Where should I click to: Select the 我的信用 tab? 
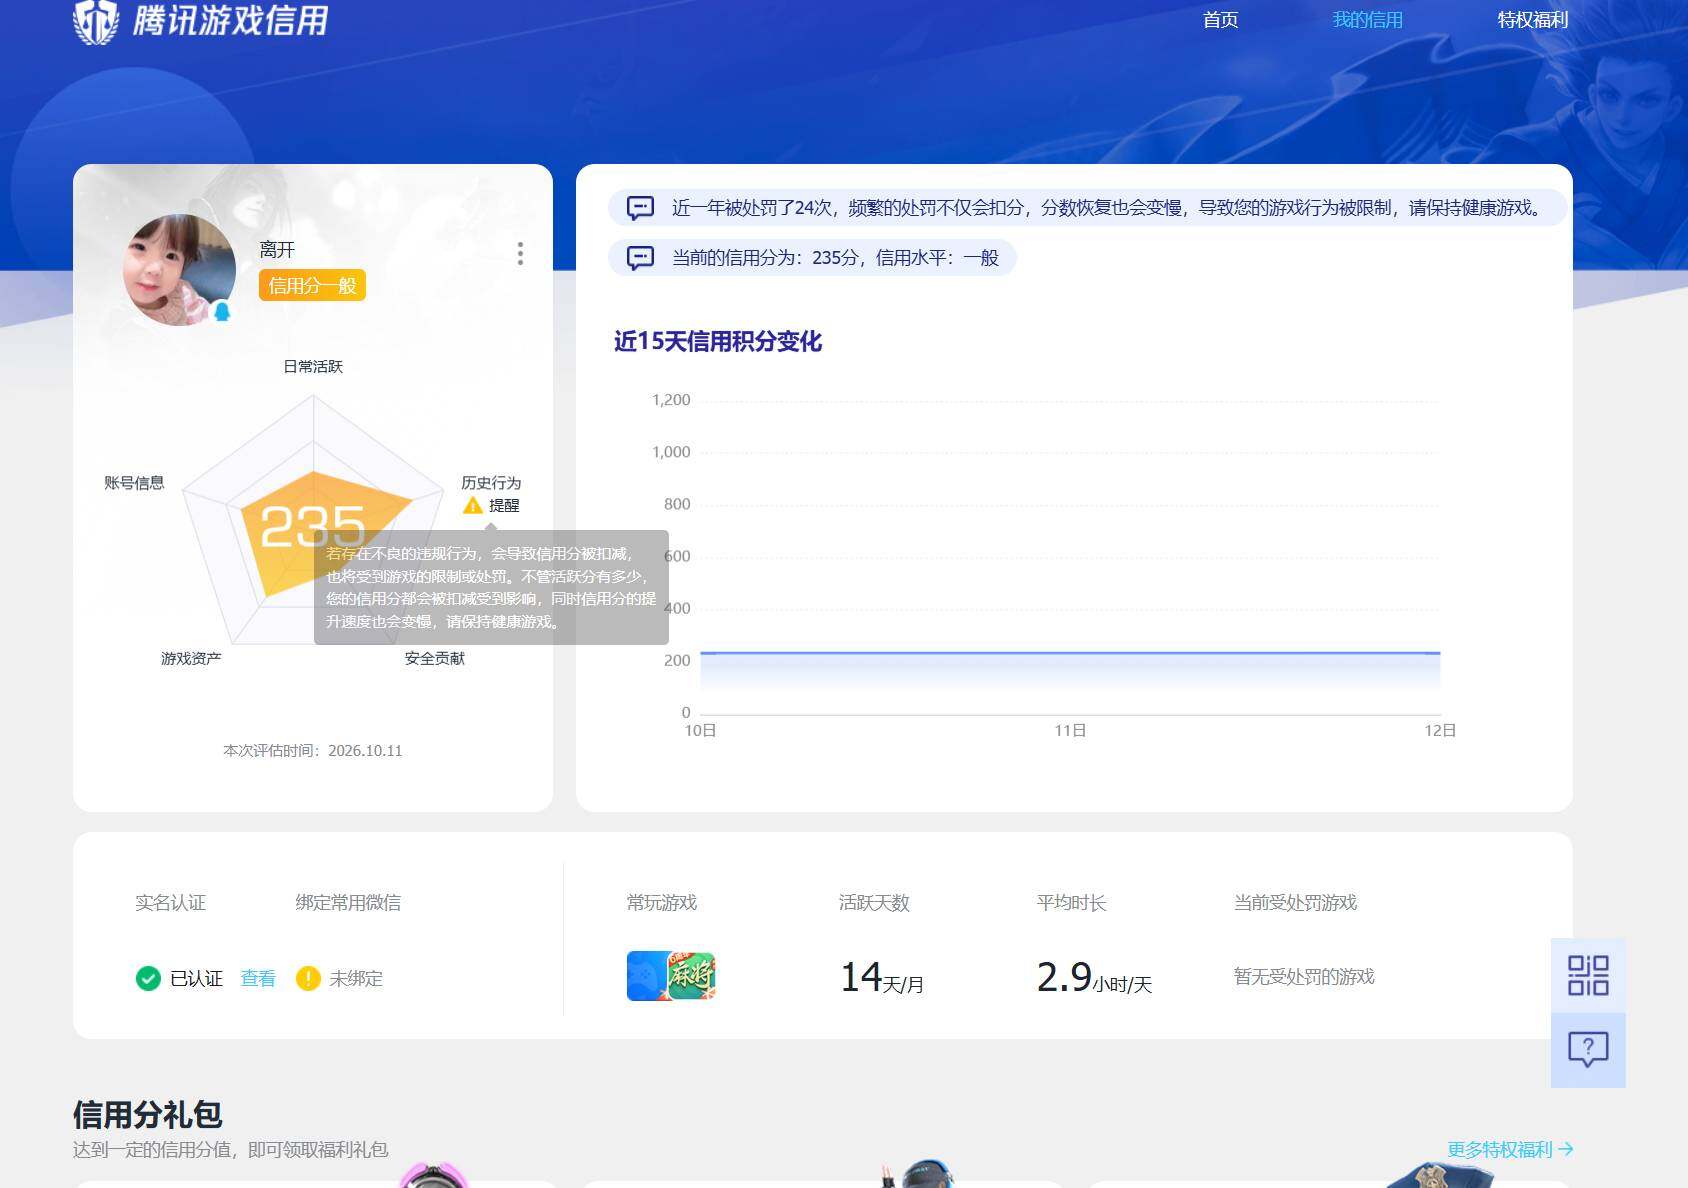click(1367, 20)
